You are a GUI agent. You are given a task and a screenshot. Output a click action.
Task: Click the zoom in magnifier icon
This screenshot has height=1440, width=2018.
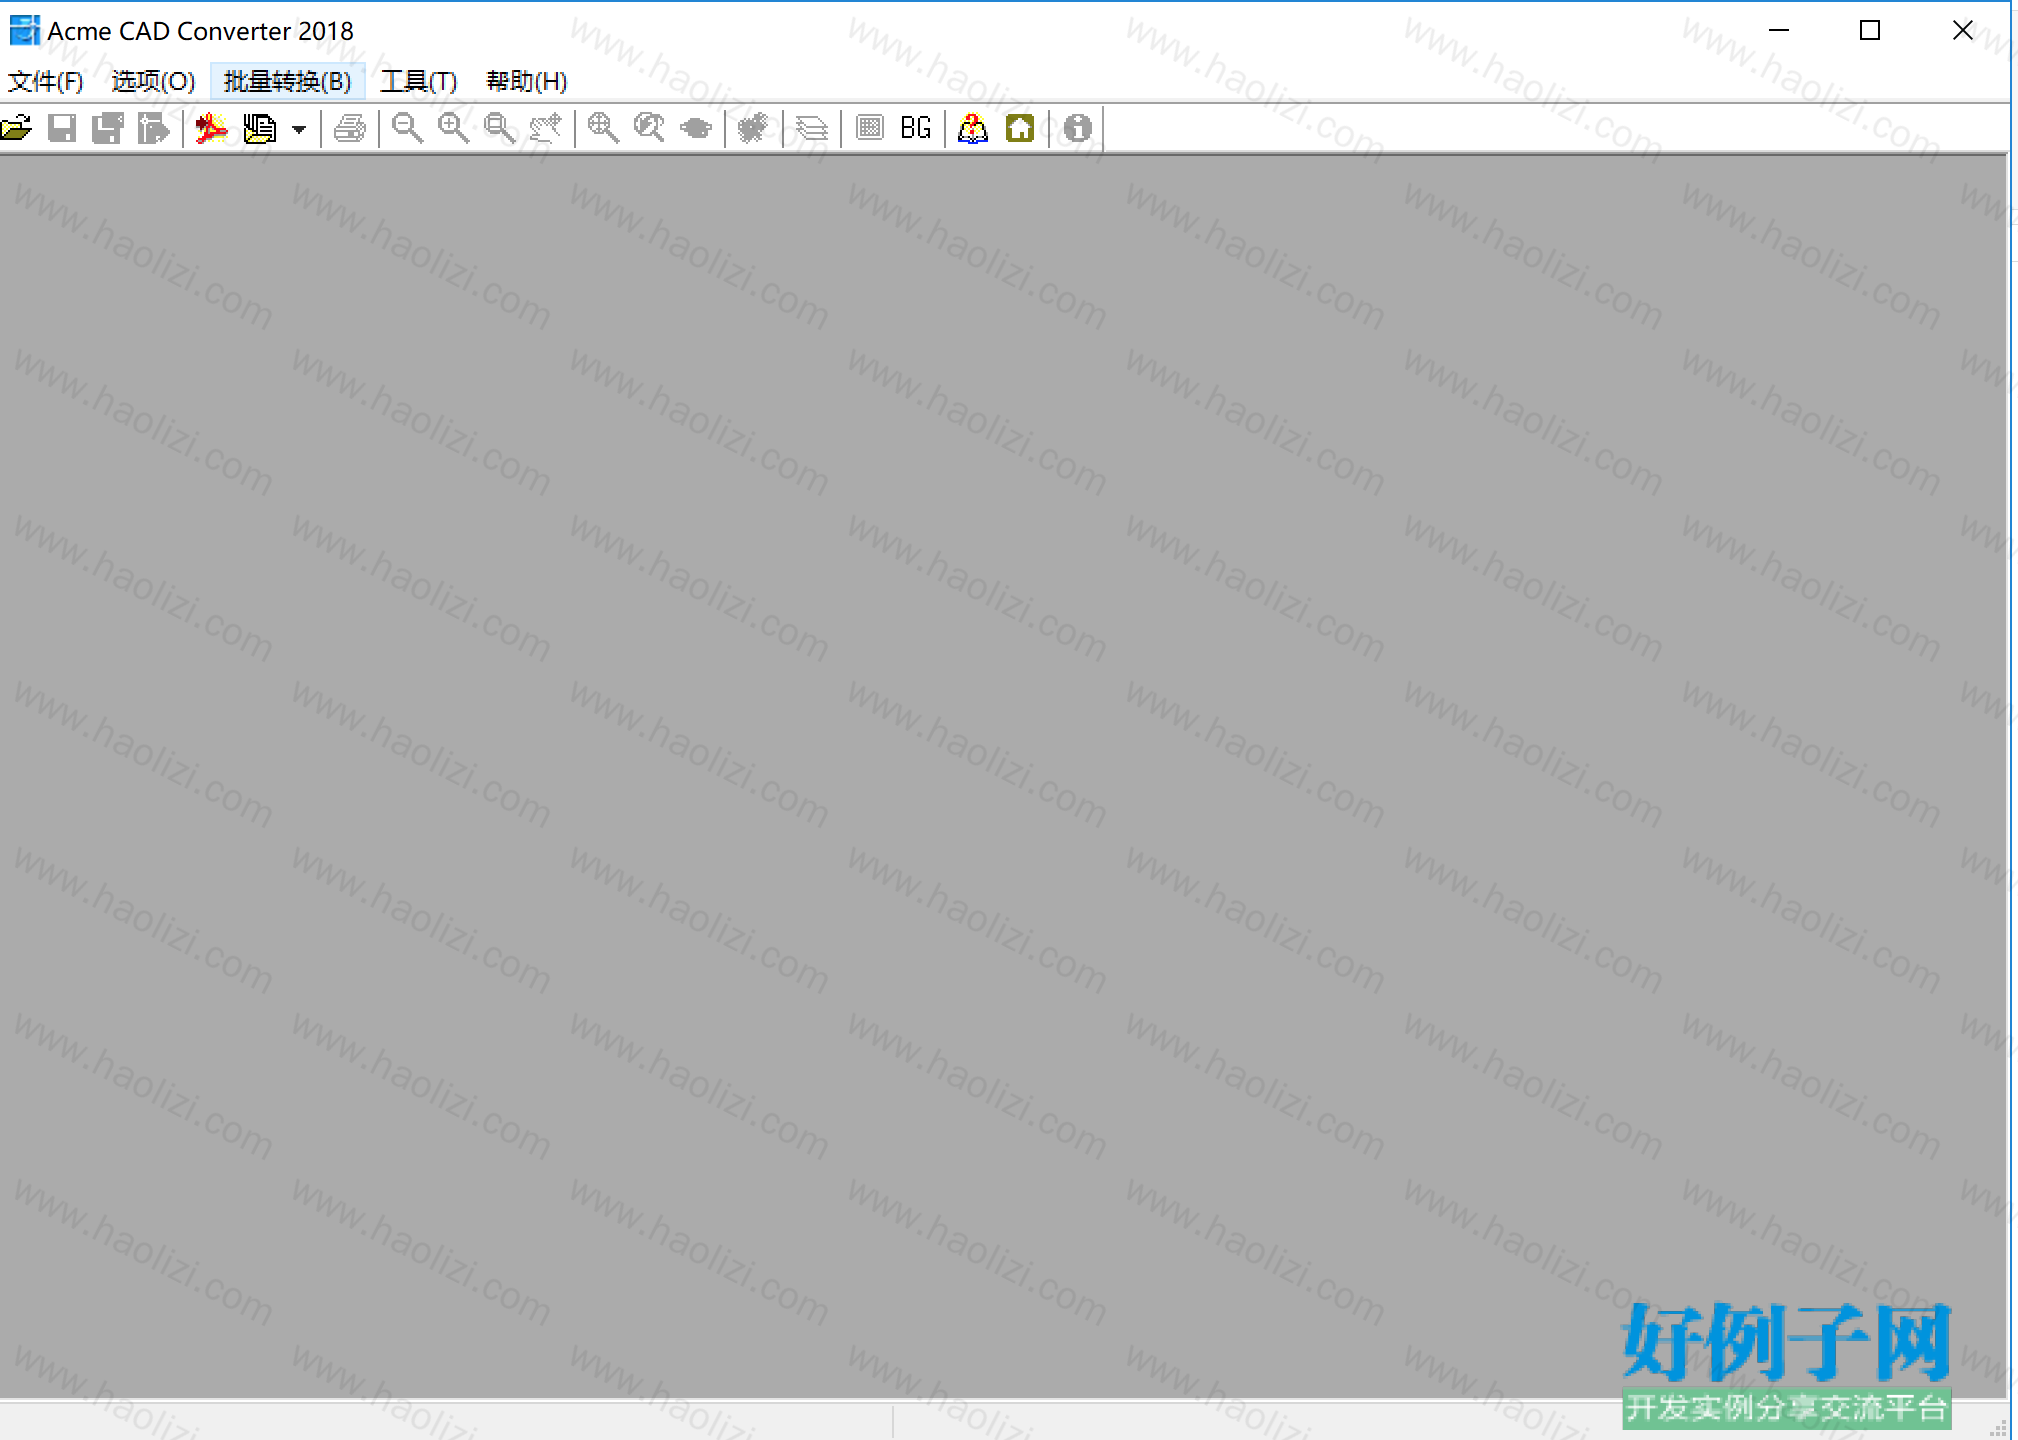(x=453, y=128)
